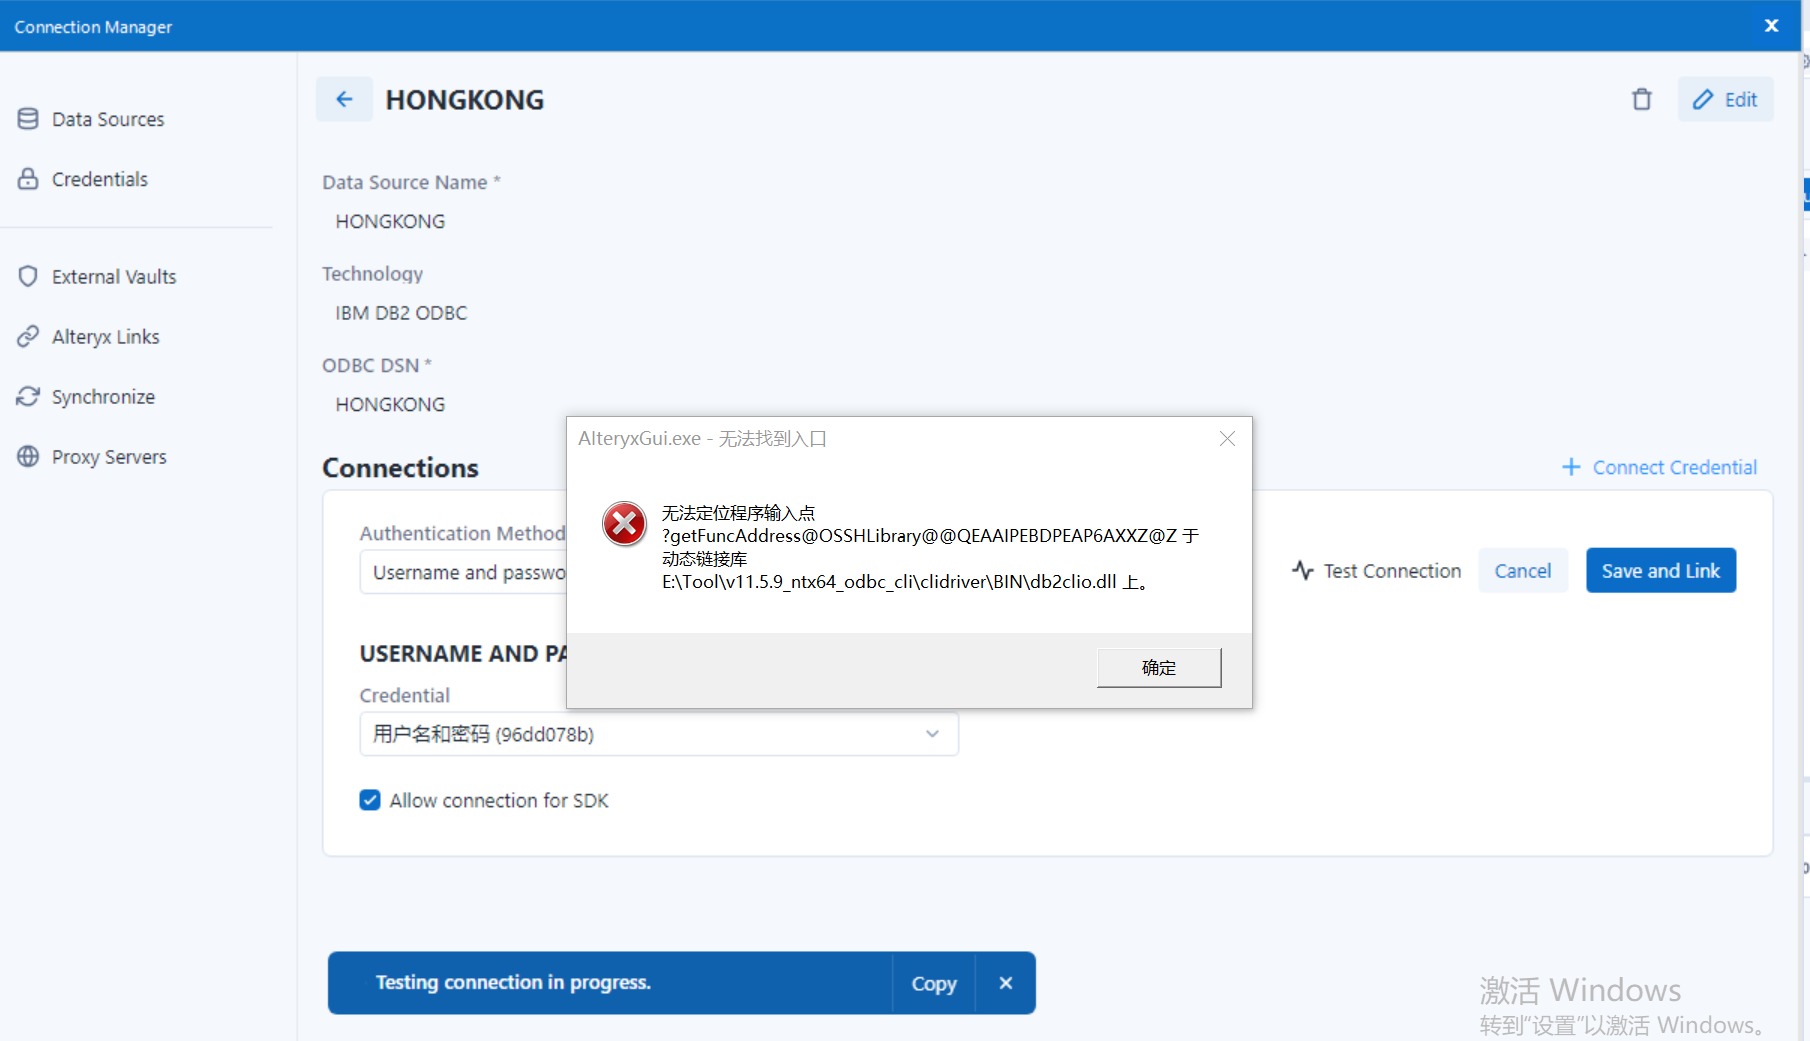Close the testing connection notification

point(1005,983)
